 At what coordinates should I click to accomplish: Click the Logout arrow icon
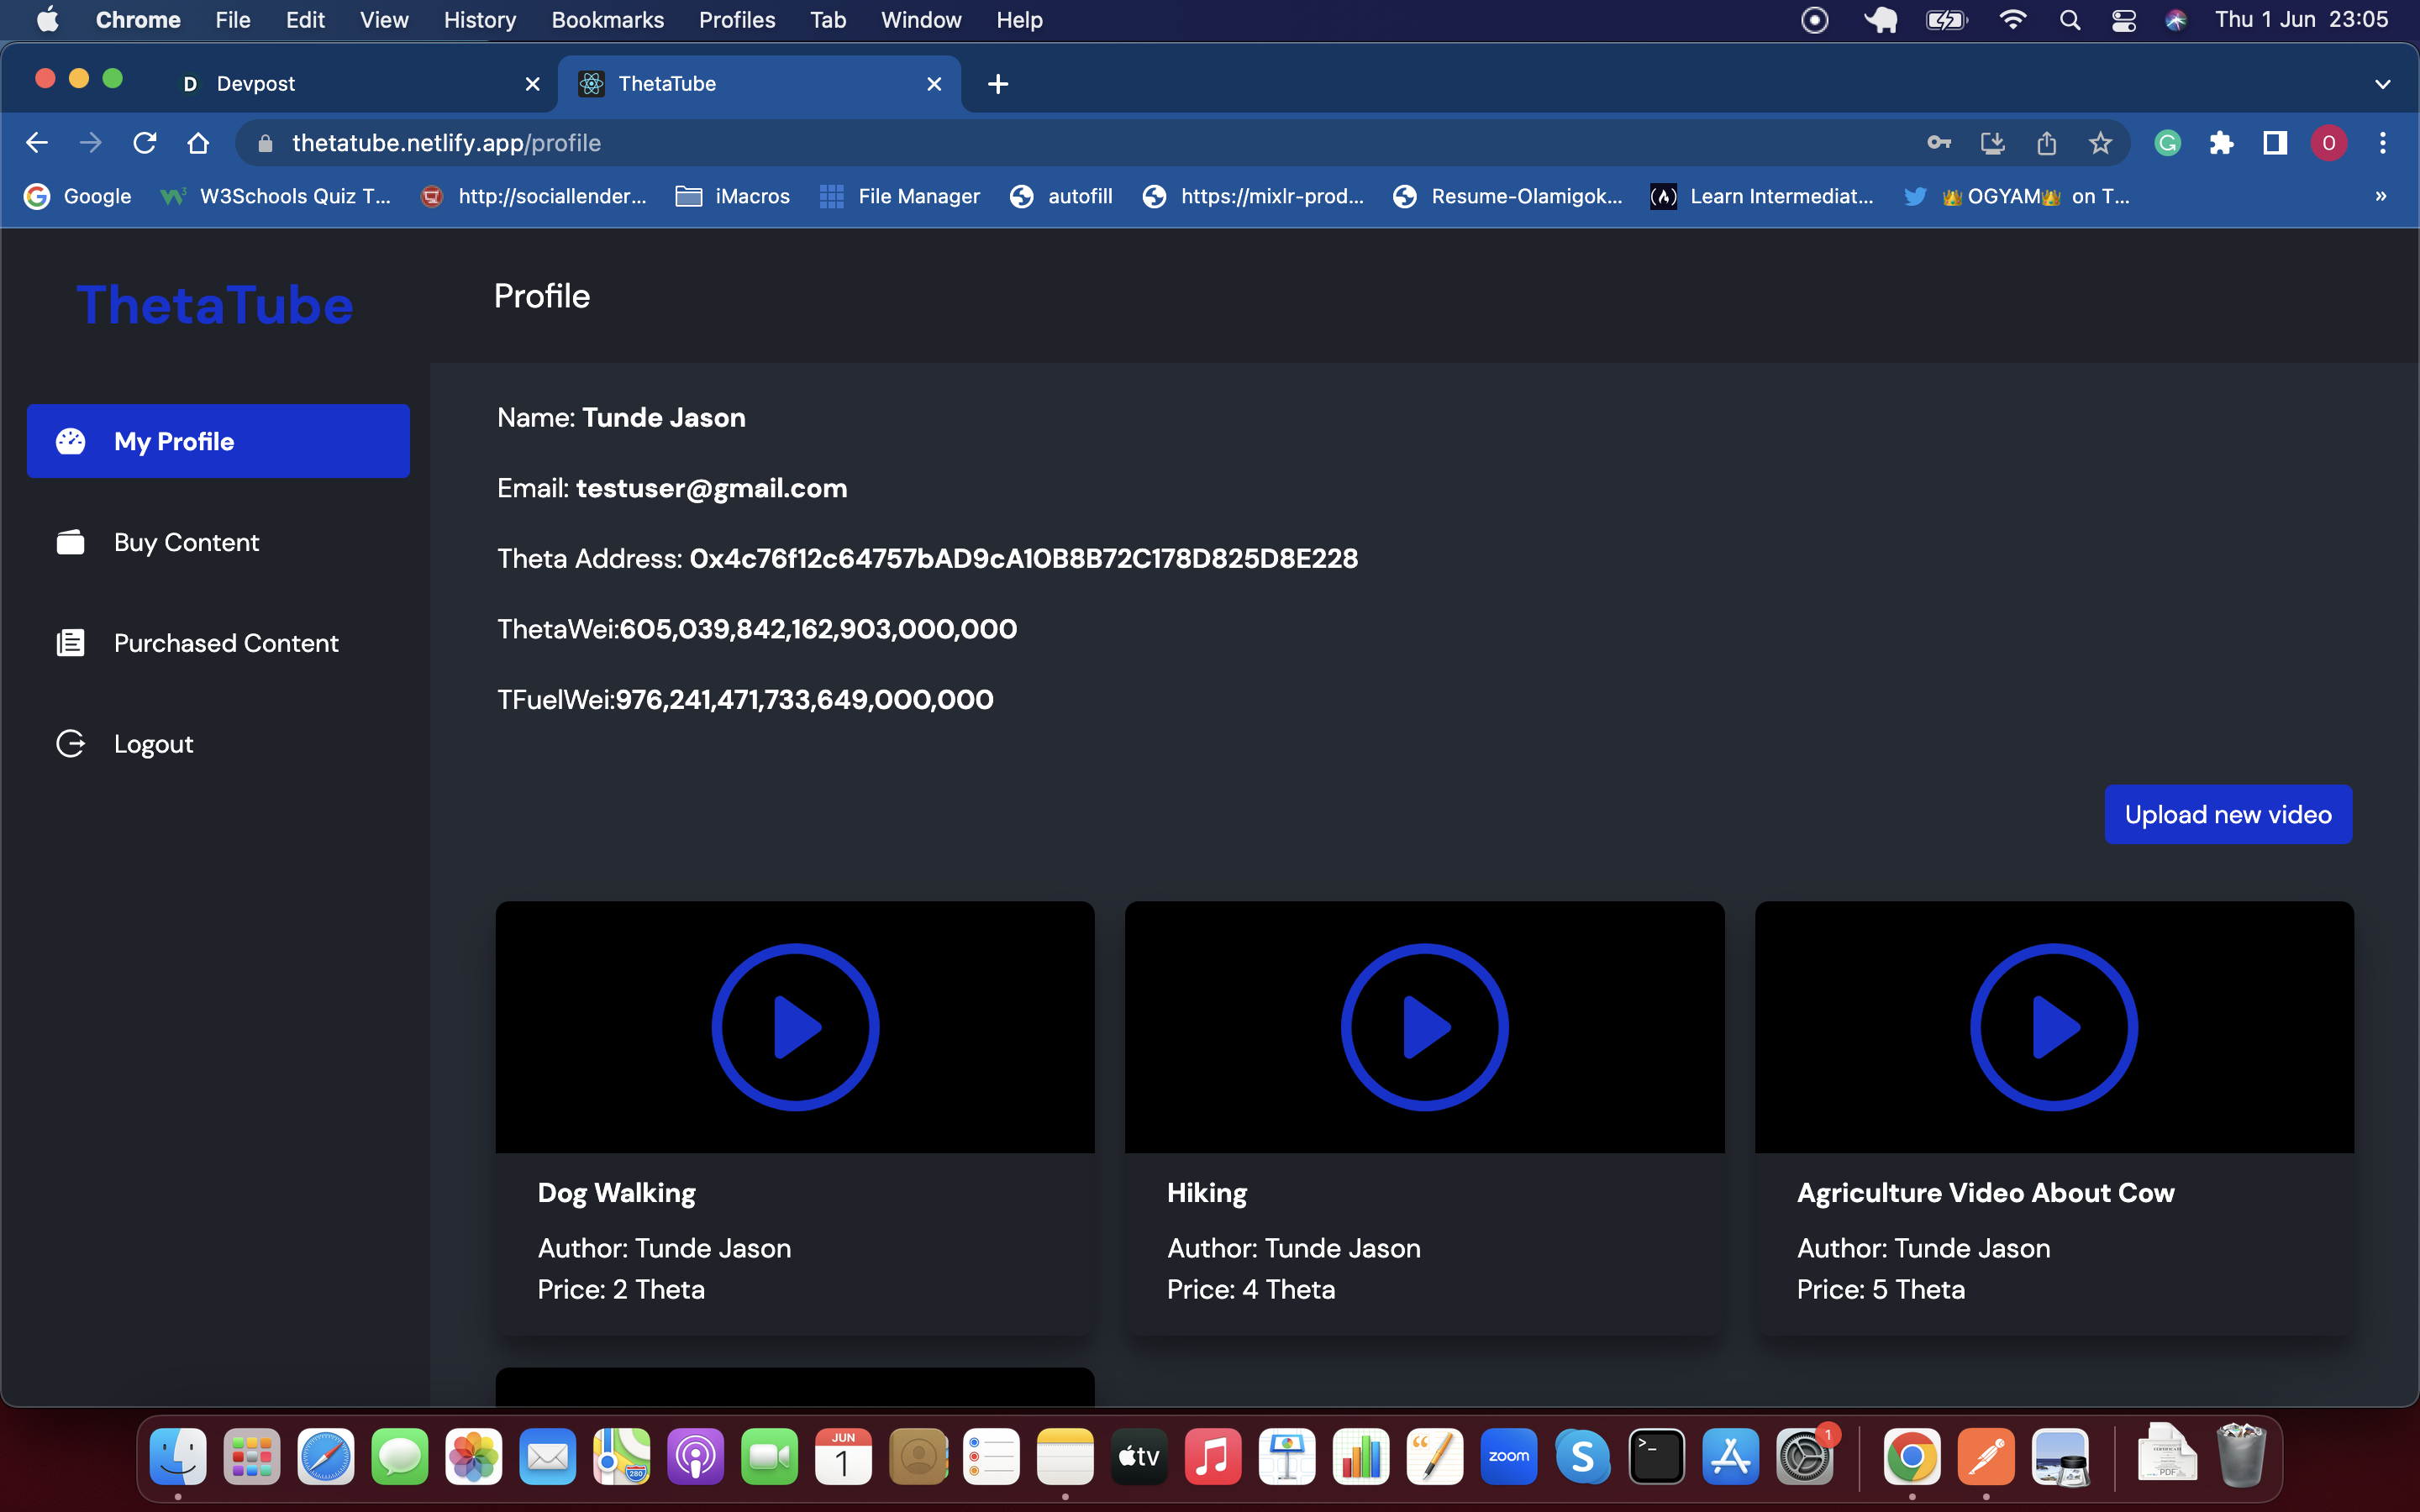coord(70,744)
